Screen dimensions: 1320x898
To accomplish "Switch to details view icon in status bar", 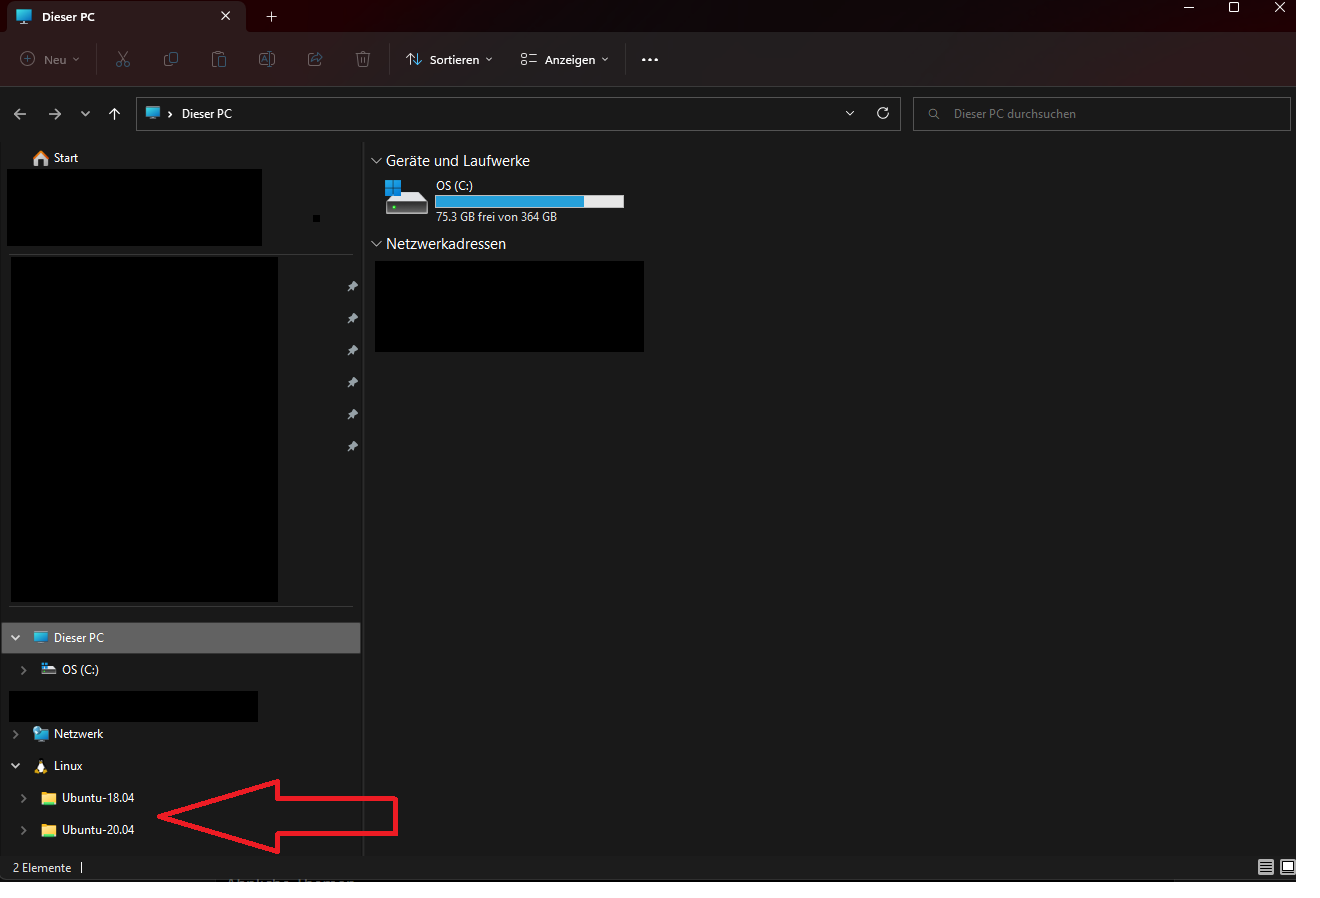I will point(1266,867).
